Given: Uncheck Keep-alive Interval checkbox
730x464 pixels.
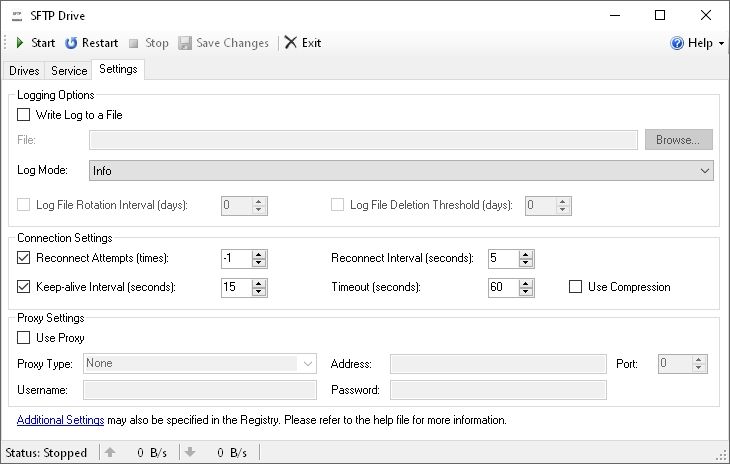Looking at the screenshot, I should (23, 286).
